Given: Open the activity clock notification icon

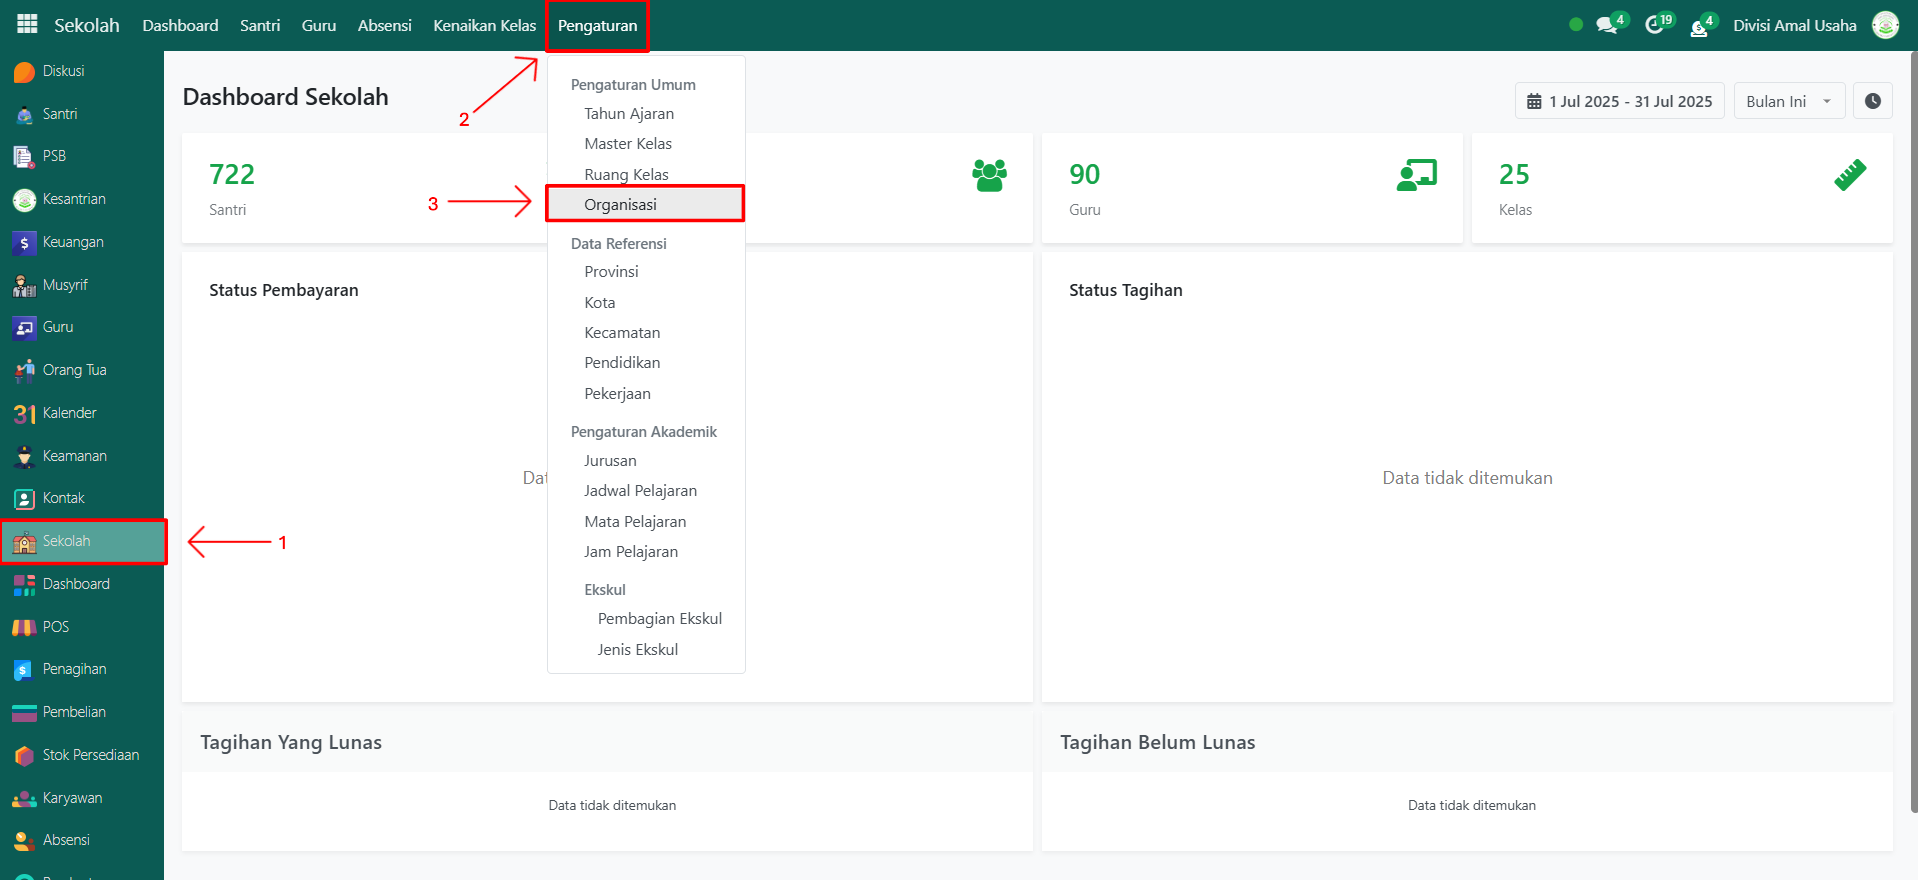Looking at the screenshot, I should click(1655, 26).
